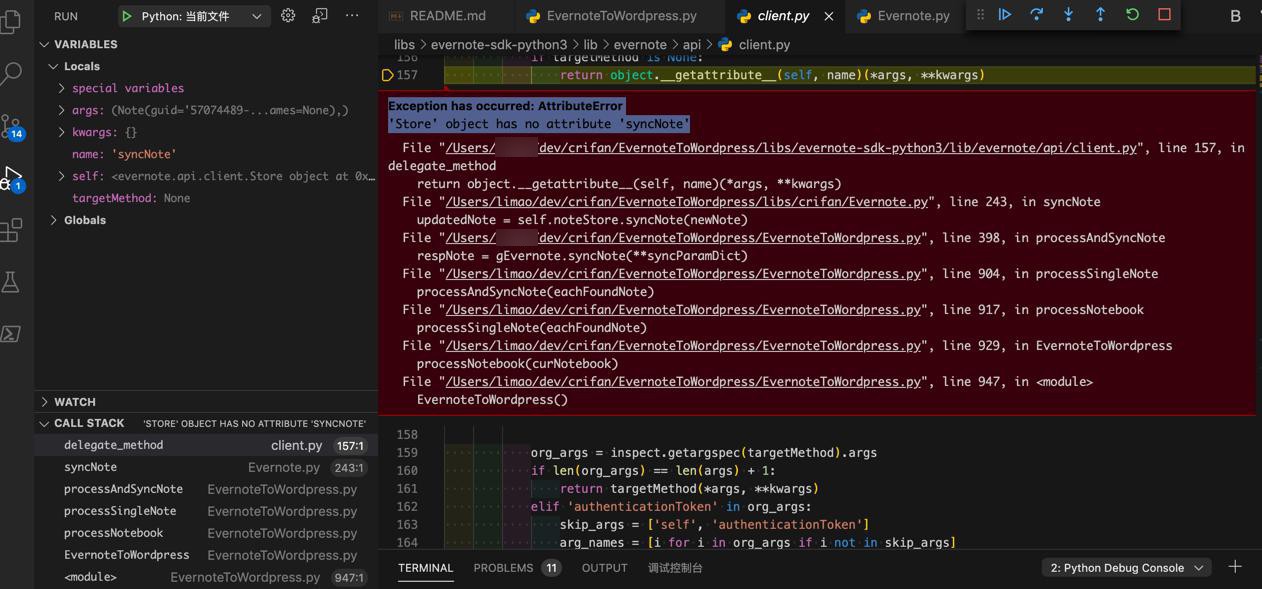The image size is (1262, 589).
Task: Open the Debug Console icon in Run header
Action: pos(320,16)
